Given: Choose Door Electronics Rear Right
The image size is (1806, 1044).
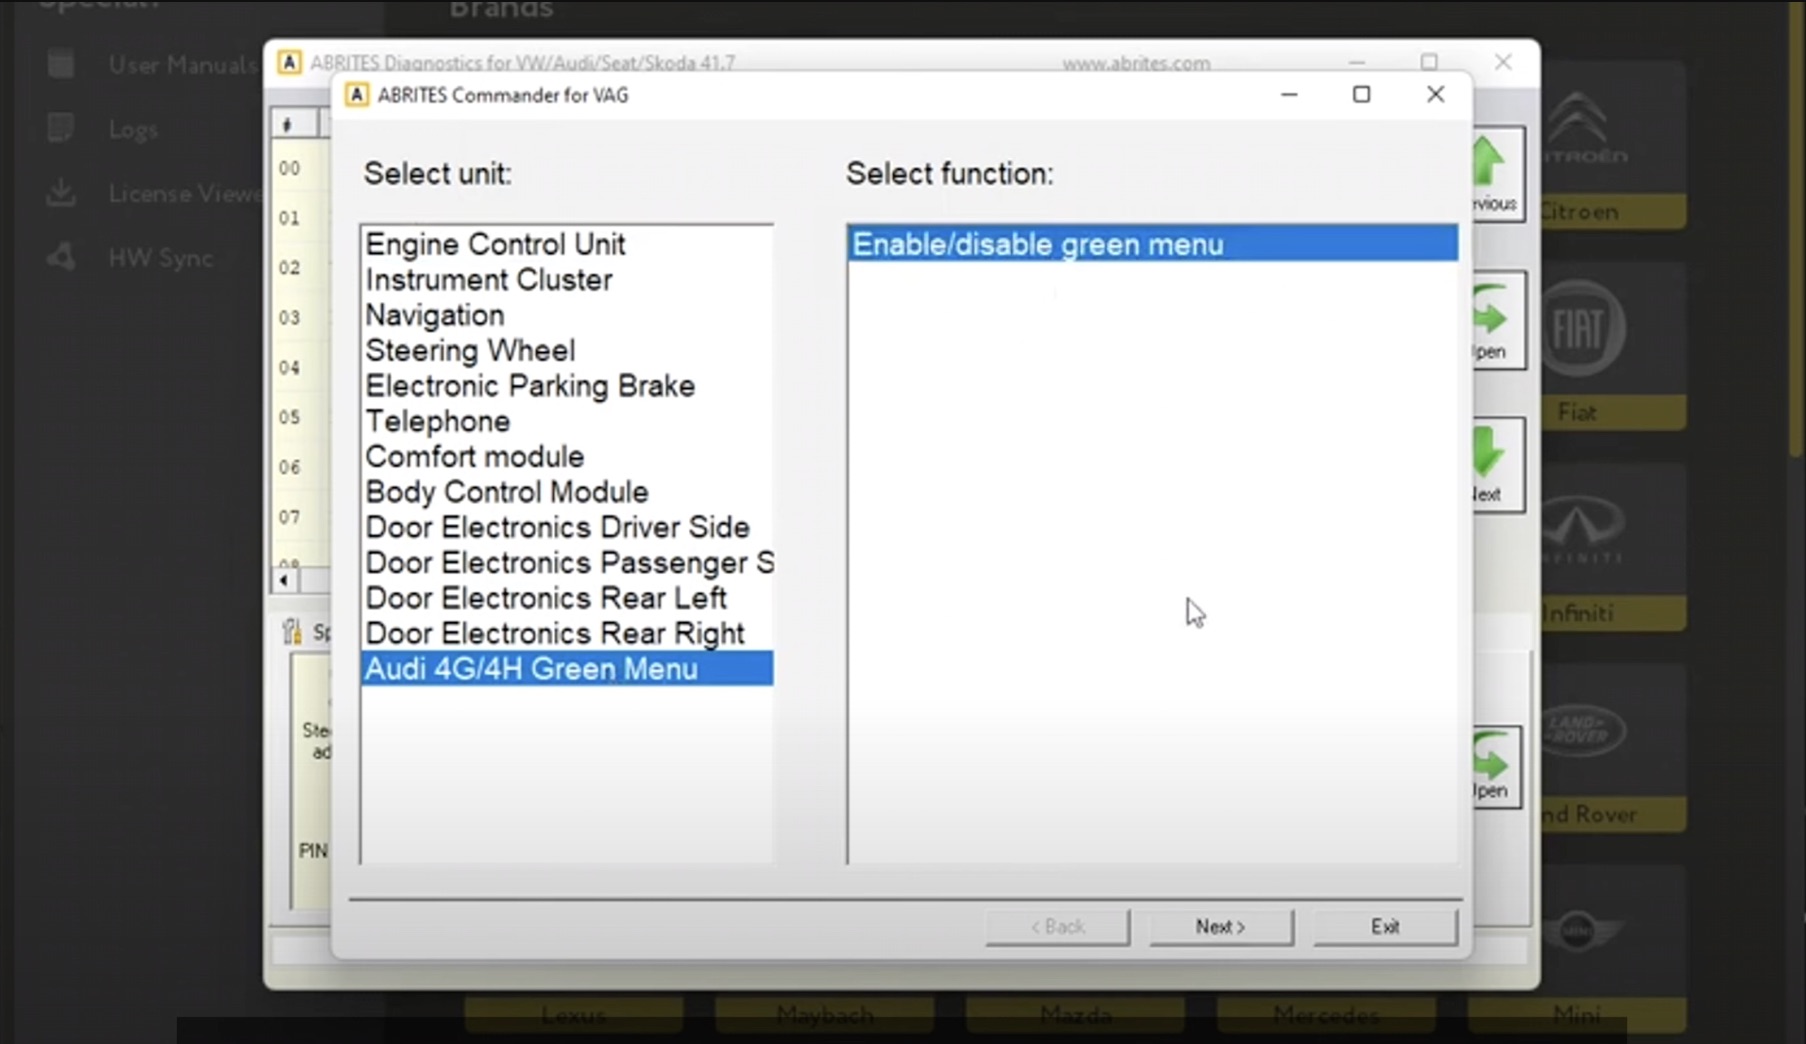Looking at the screenshot, I should (x=566, y=633).
